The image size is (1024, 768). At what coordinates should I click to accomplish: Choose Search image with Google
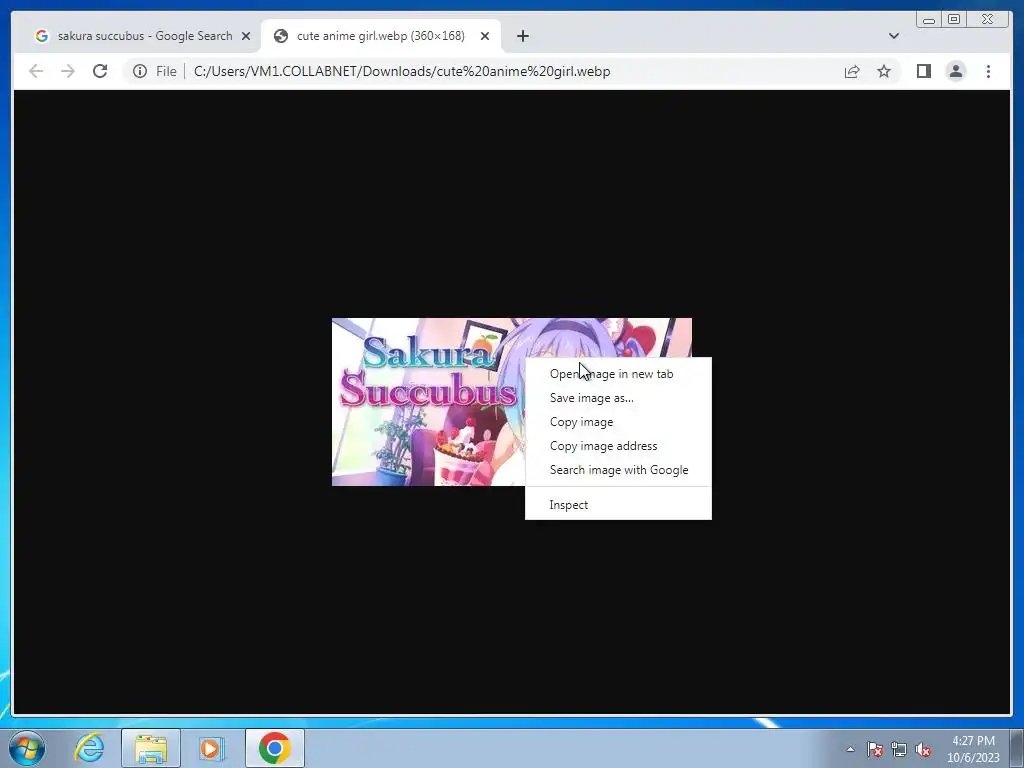coord(618,470)
